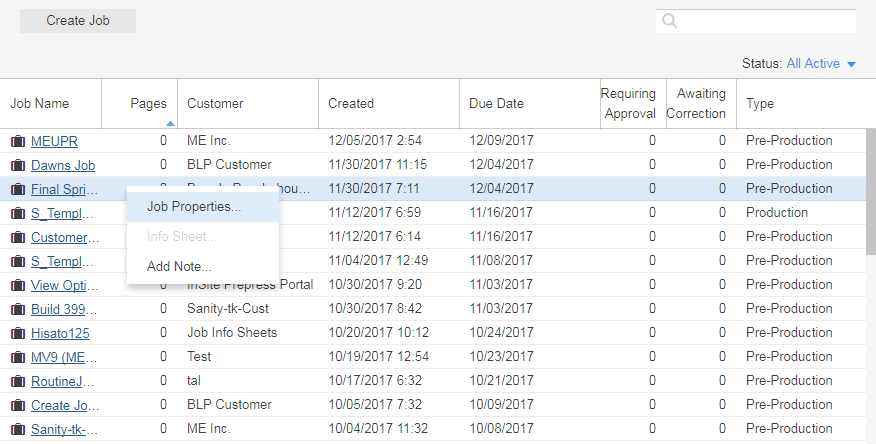The image size is (876, 444).
Task: Click the briefcase icon beside RoutineJ job
Action: [x=17, y=381]
